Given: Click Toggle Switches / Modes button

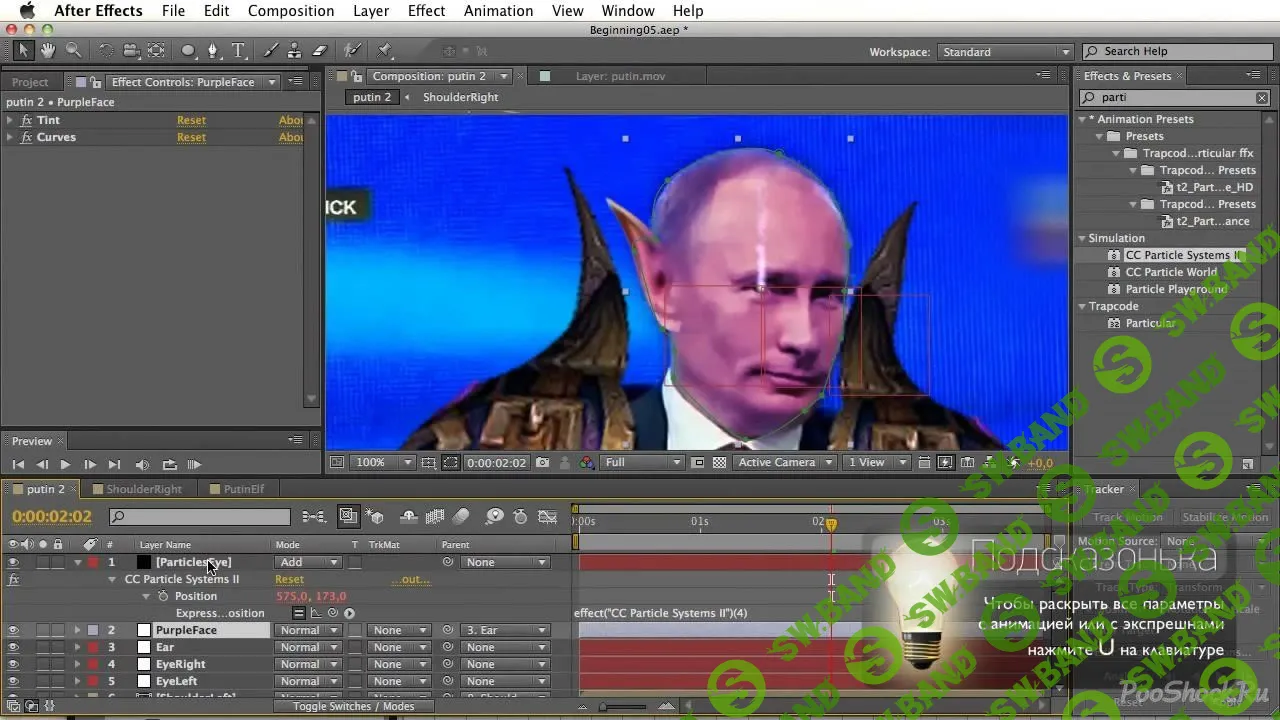Looking at the screenshot, I should [354, 706].
